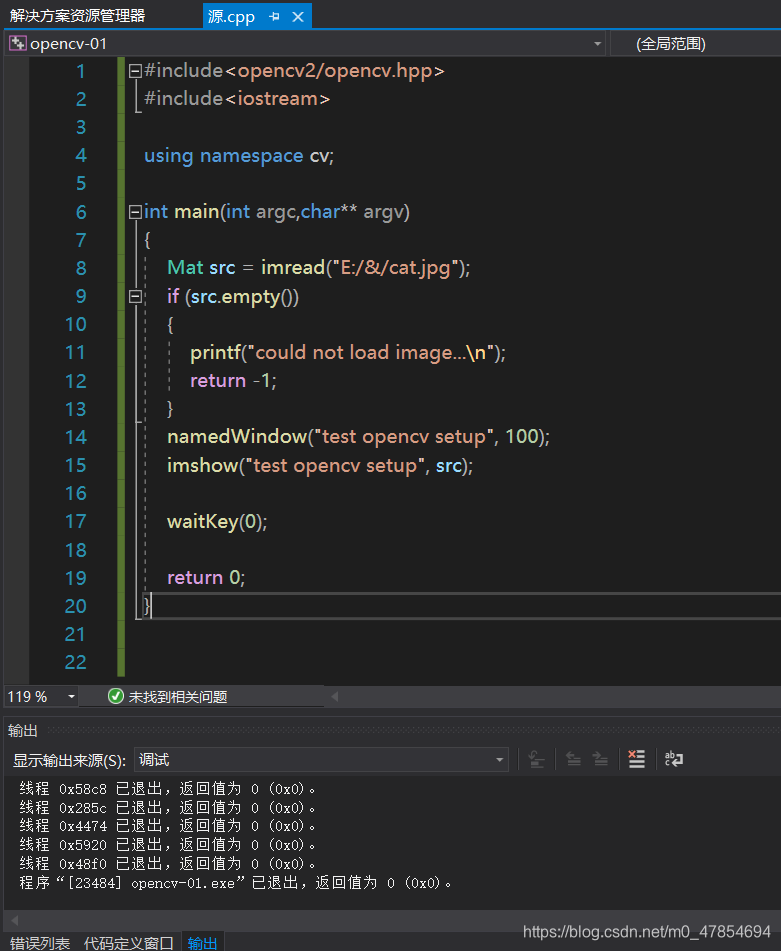This screenshot has height=951, width=781.
Task: Open the 显示输出来源 dropdown set to 调试
Action: click(321, 759)
